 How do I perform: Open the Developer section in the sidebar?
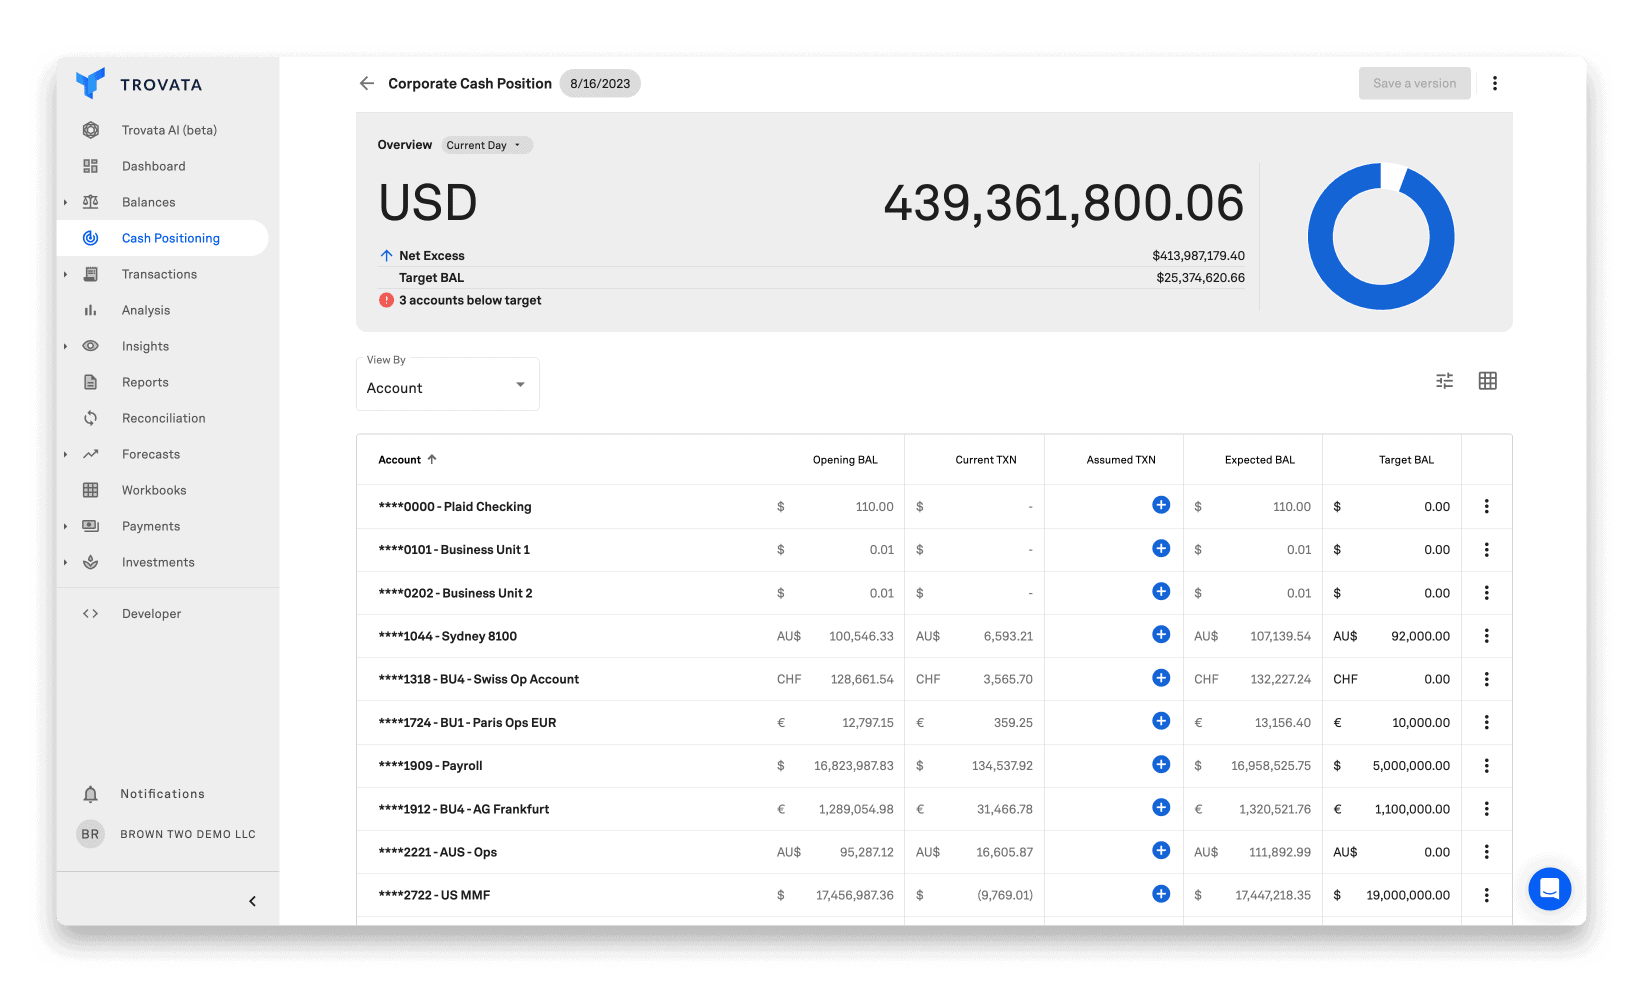pos(91,613)
